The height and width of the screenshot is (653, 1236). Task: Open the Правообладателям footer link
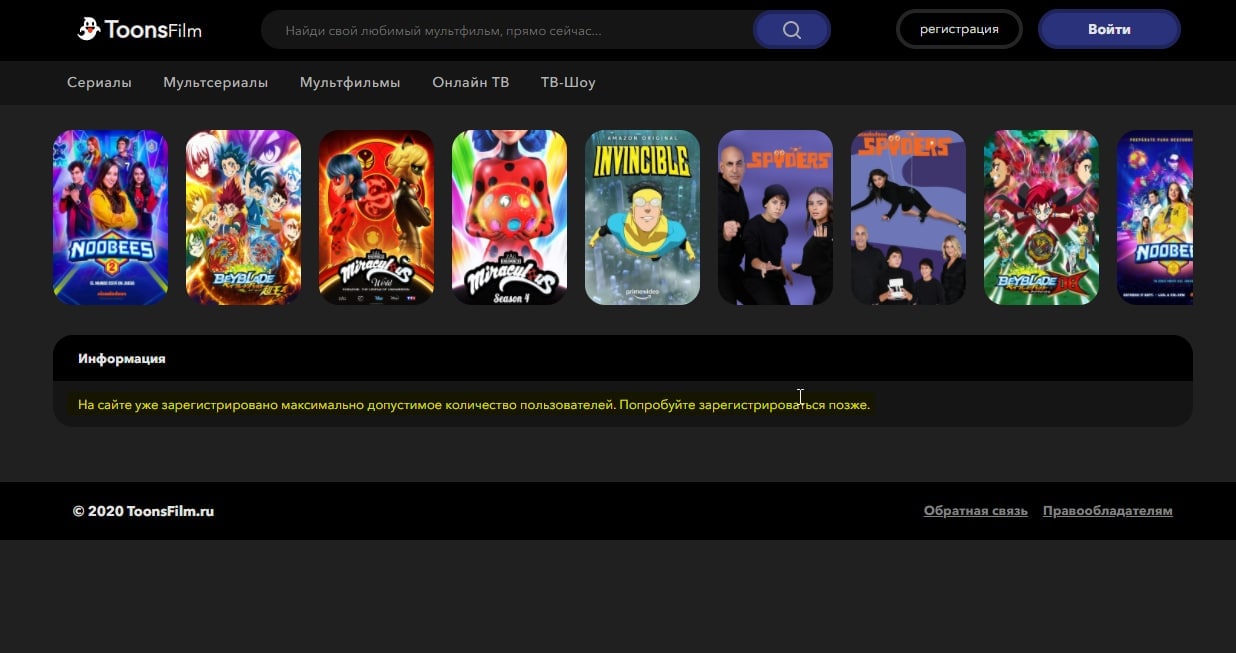1107,511
